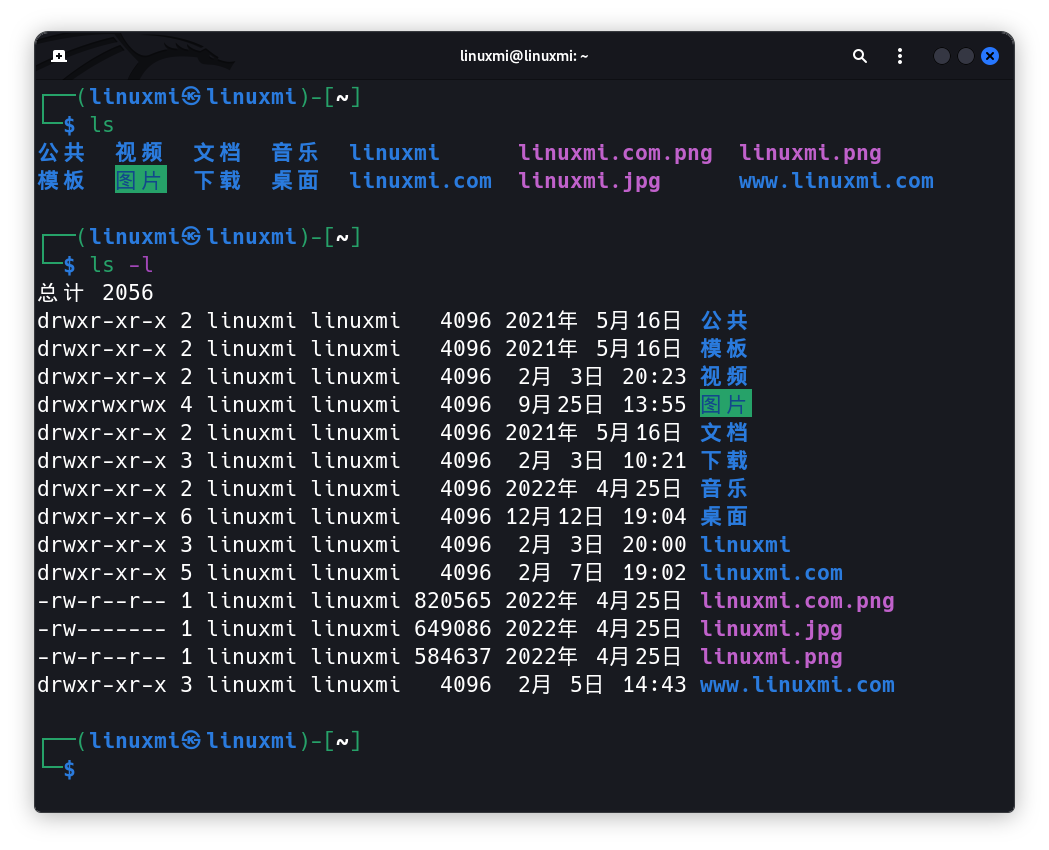Click highlighted 图片 in the long listing

click(x=726, y=405)
